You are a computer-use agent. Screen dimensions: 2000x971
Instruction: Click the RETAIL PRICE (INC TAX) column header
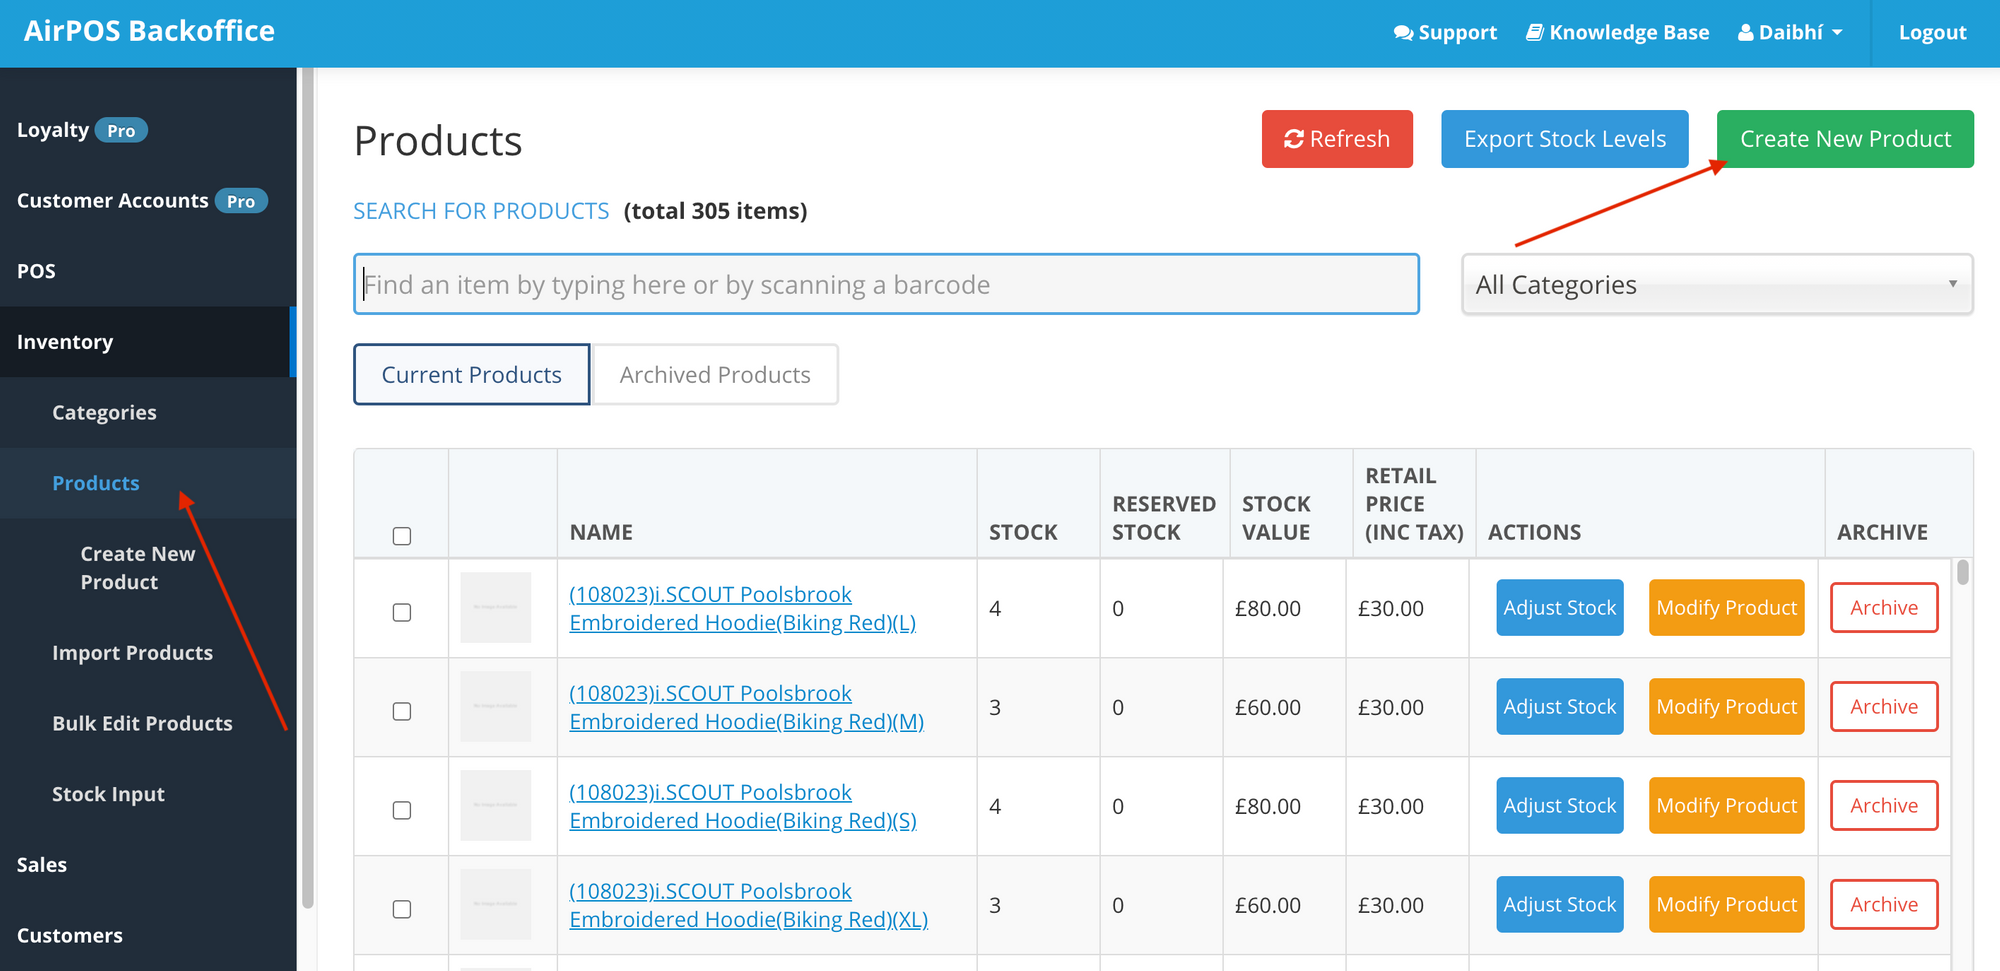(x=1414, y=504)
